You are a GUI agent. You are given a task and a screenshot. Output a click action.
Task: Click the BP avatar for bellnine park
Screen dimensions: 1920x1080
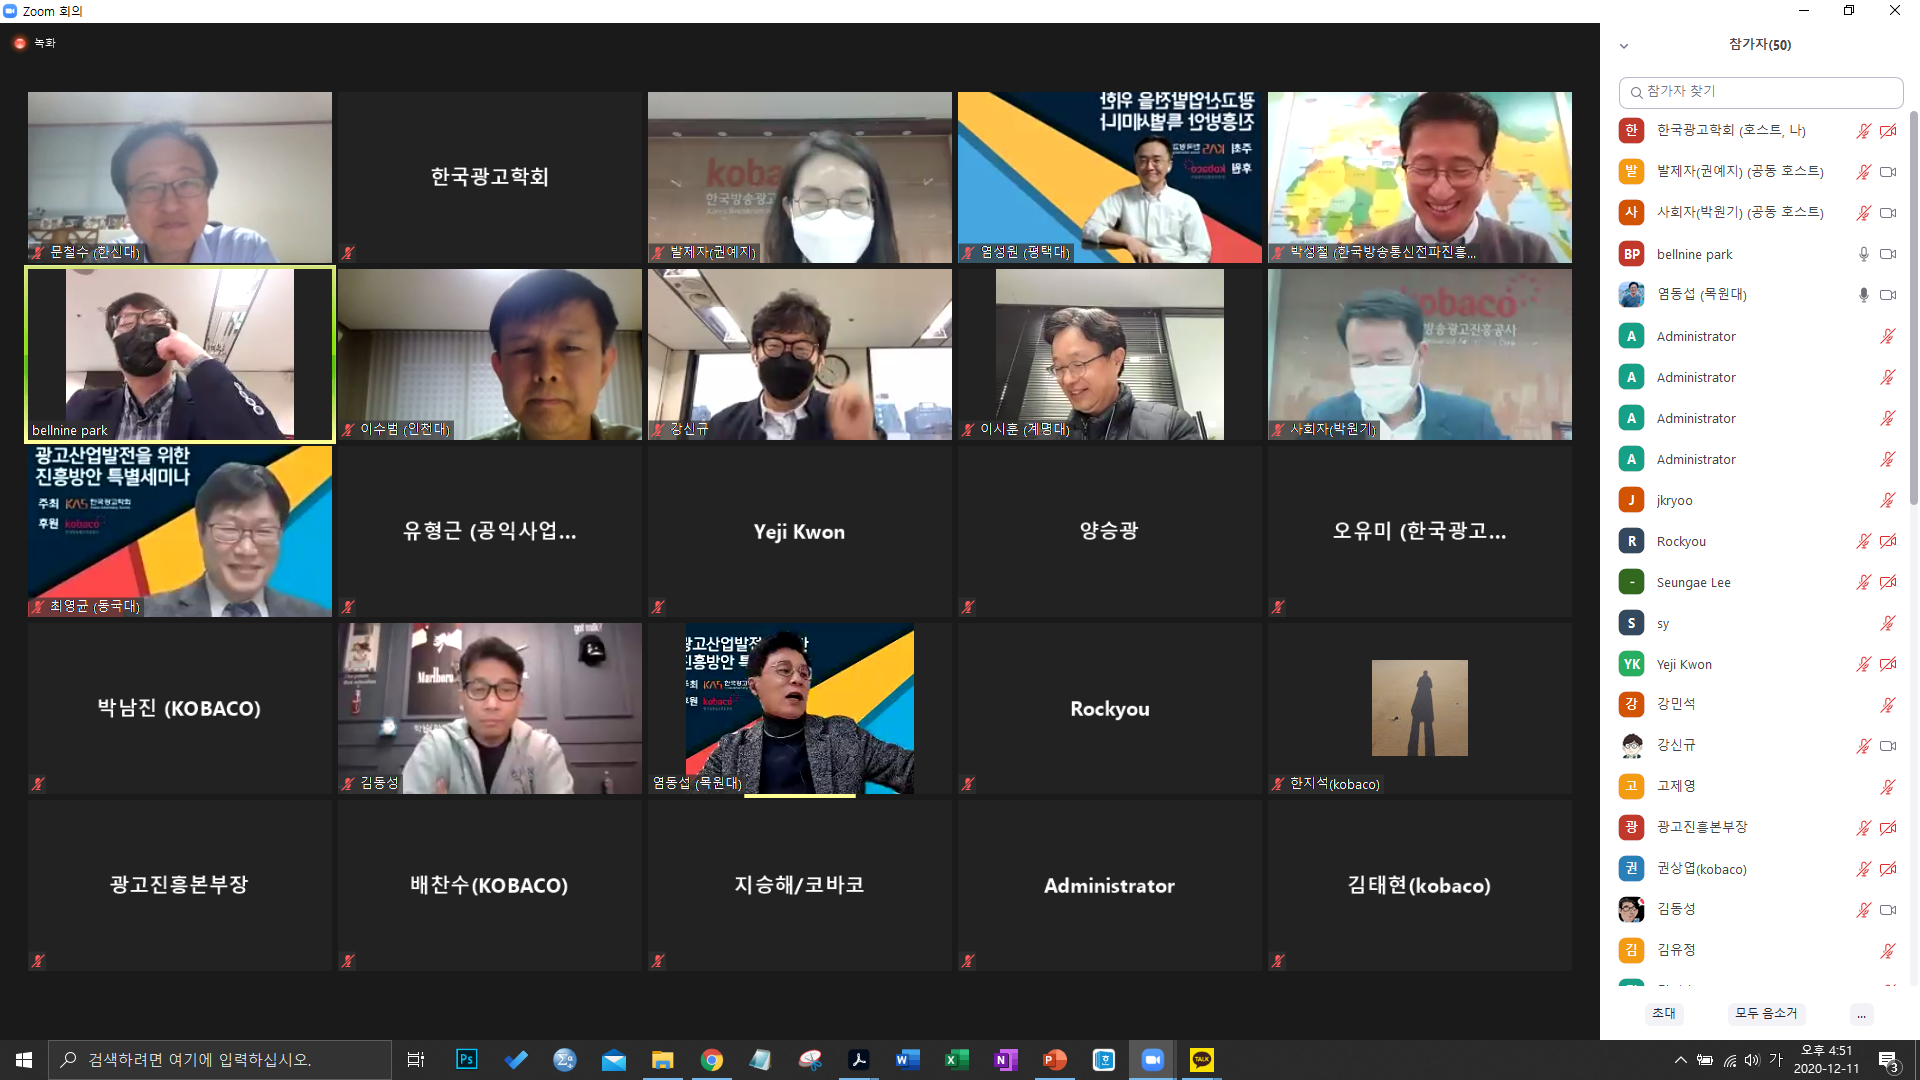tap(1632, 254)
